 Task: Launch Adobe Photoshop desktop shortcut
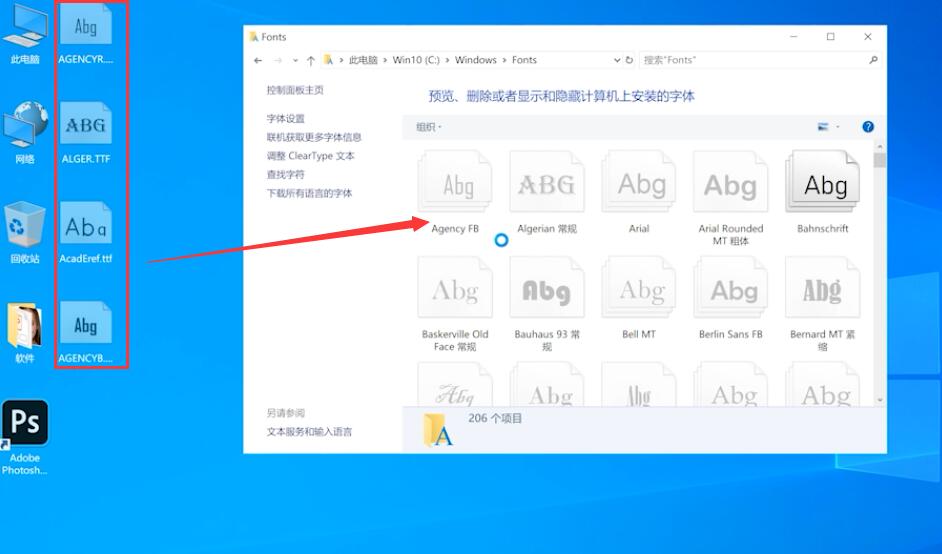pos(25,437)
